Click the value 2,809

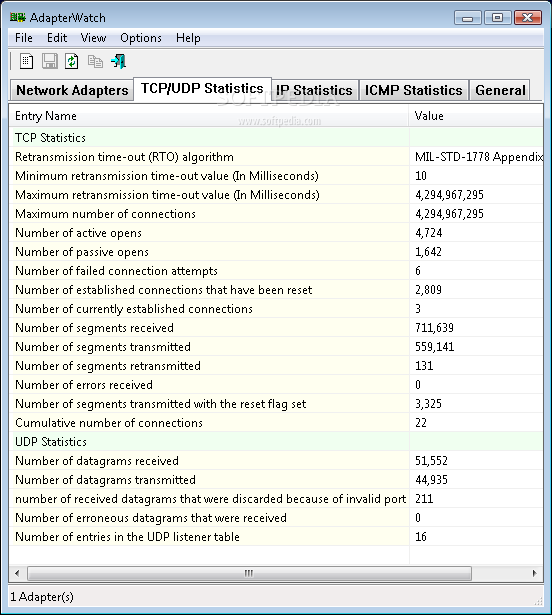[x=428, y=290]
